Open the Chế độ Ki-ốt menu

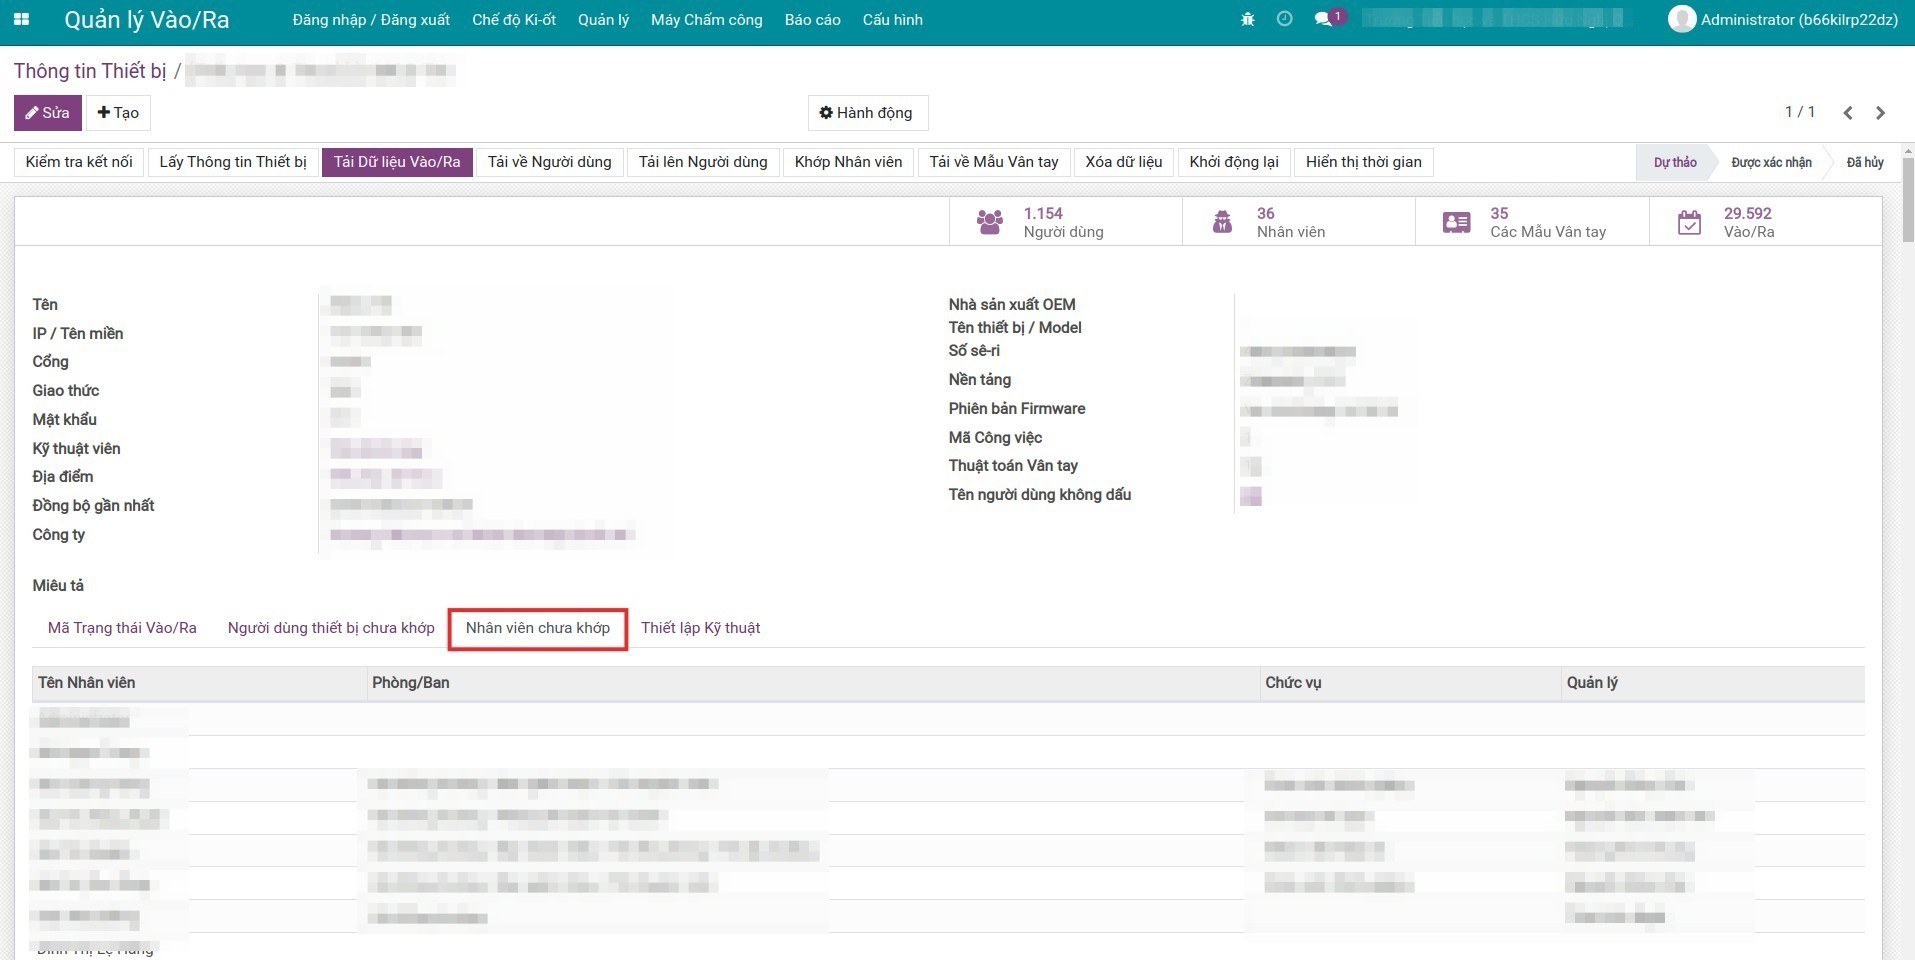pyautogui.click(x=514, y=19)
